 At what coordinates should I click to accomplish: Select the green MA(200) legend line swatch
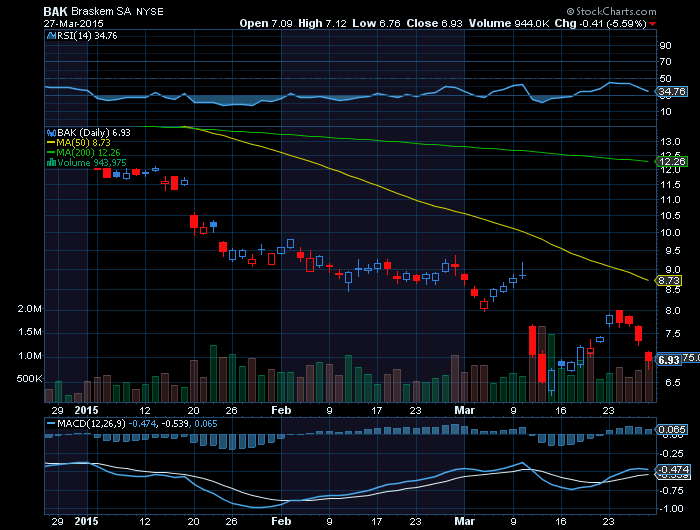point(51,153)
